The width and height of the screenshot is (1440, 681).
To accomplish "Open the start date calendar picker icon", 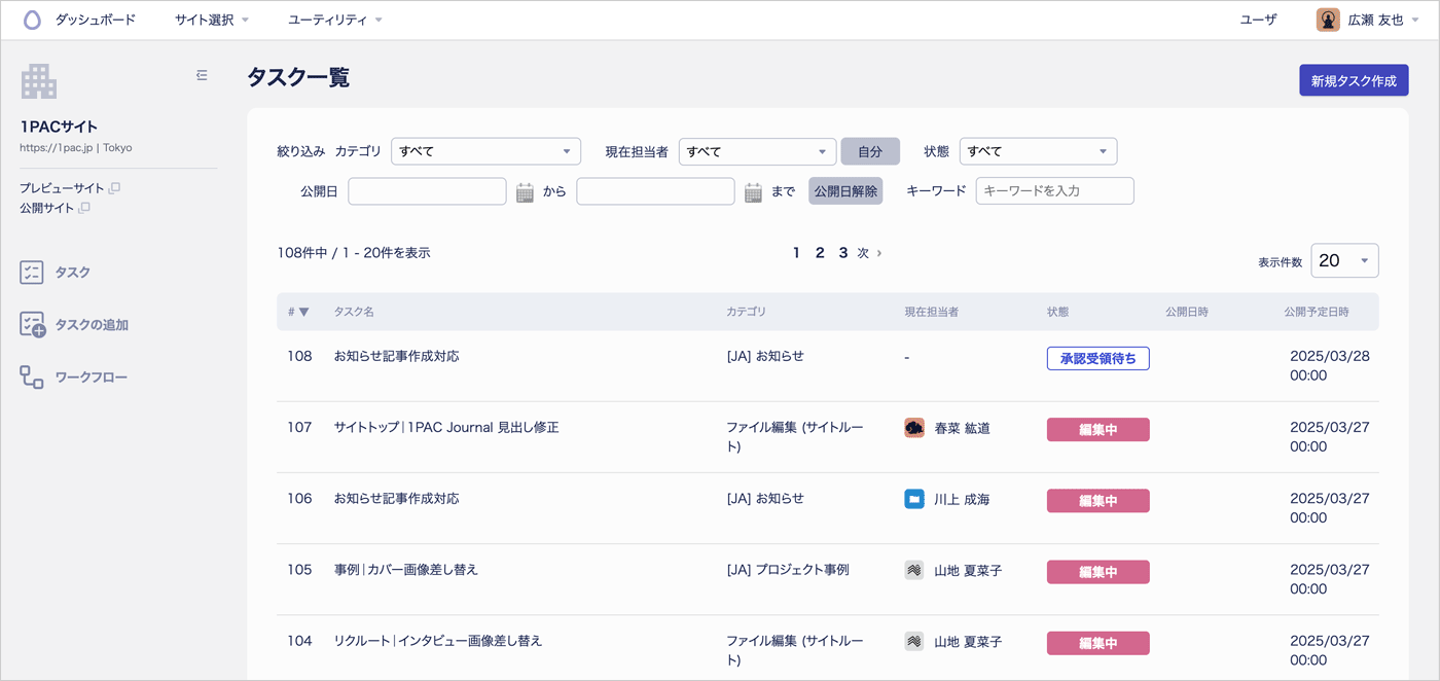I will [x=525, y=192].
